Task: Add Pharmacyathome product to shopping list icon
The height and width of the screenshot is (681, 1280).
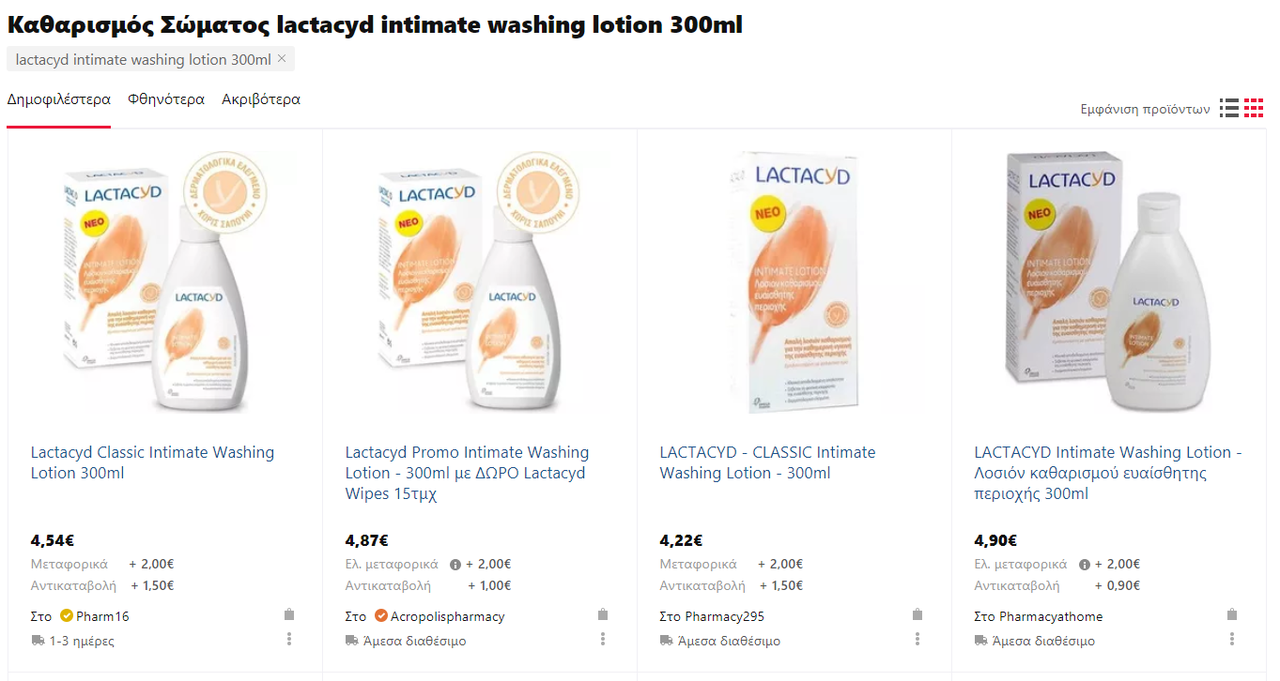Action: click(1232, 615)
